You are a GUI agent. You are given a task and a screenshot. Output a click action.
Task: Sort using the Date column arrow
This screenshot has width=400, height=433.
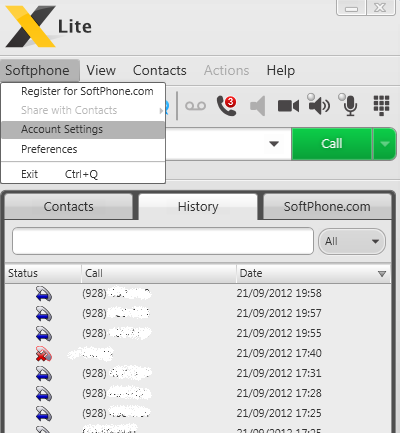point(382,274)
